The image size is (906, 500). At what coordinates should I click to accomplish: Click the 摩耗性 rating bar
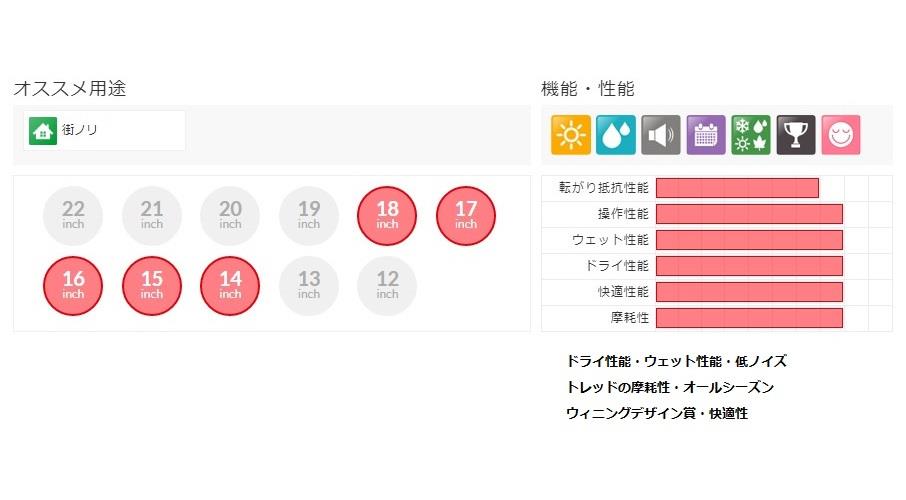(749, 318)
